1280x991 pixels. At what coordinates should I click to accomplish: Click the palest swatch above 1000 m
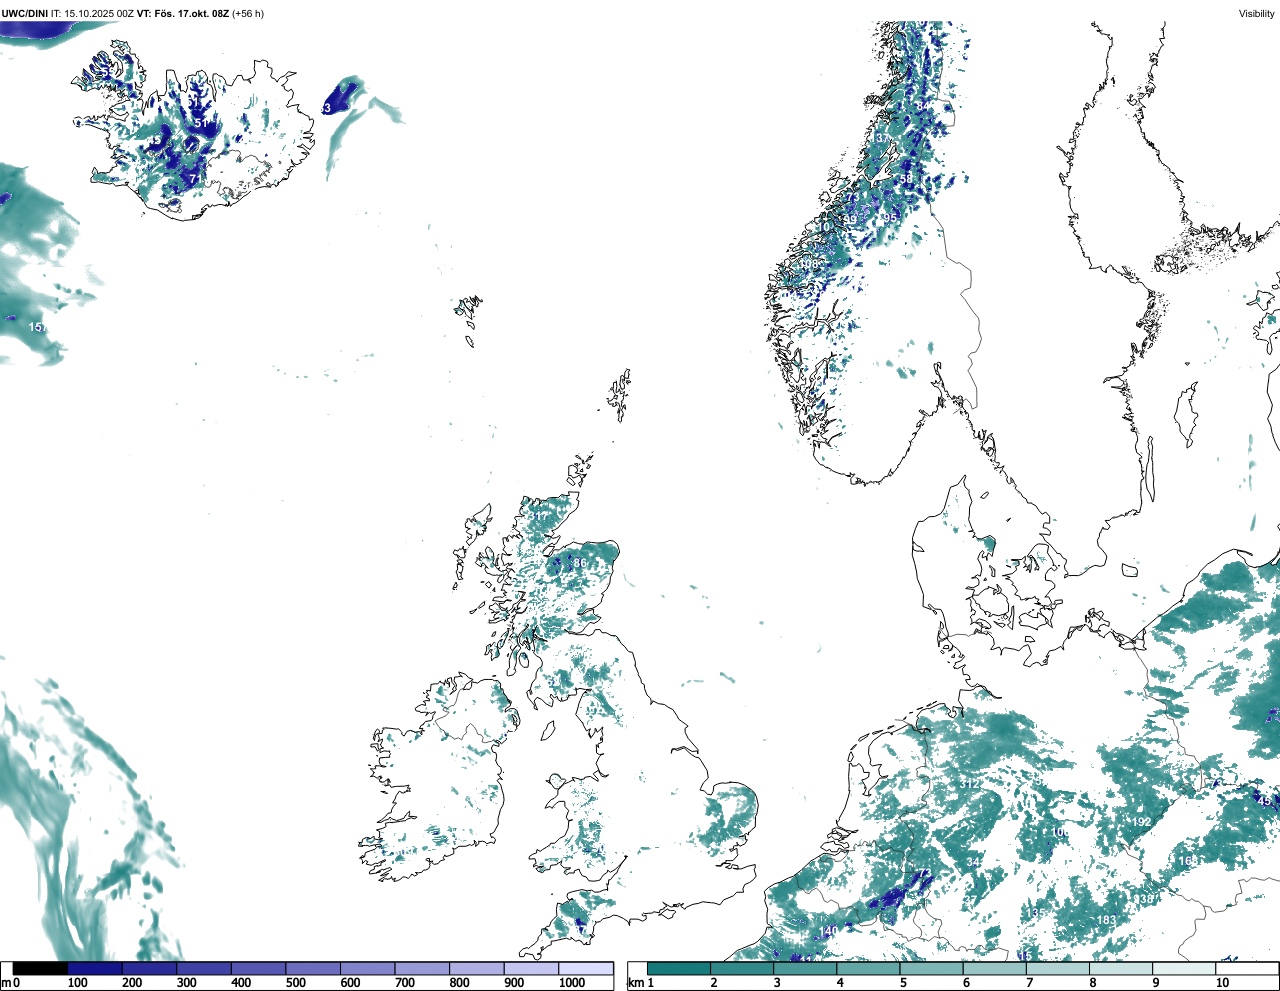586,968
